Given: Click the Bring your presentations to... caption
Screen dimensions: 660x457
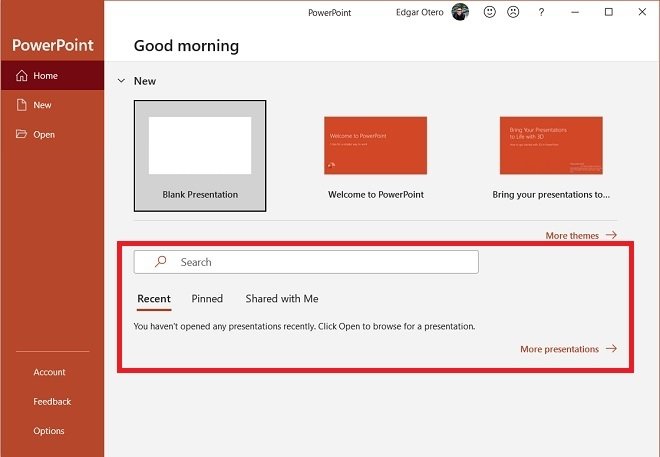Looking at the screenshot, I should pyautogui.click(x=551, y=194).
